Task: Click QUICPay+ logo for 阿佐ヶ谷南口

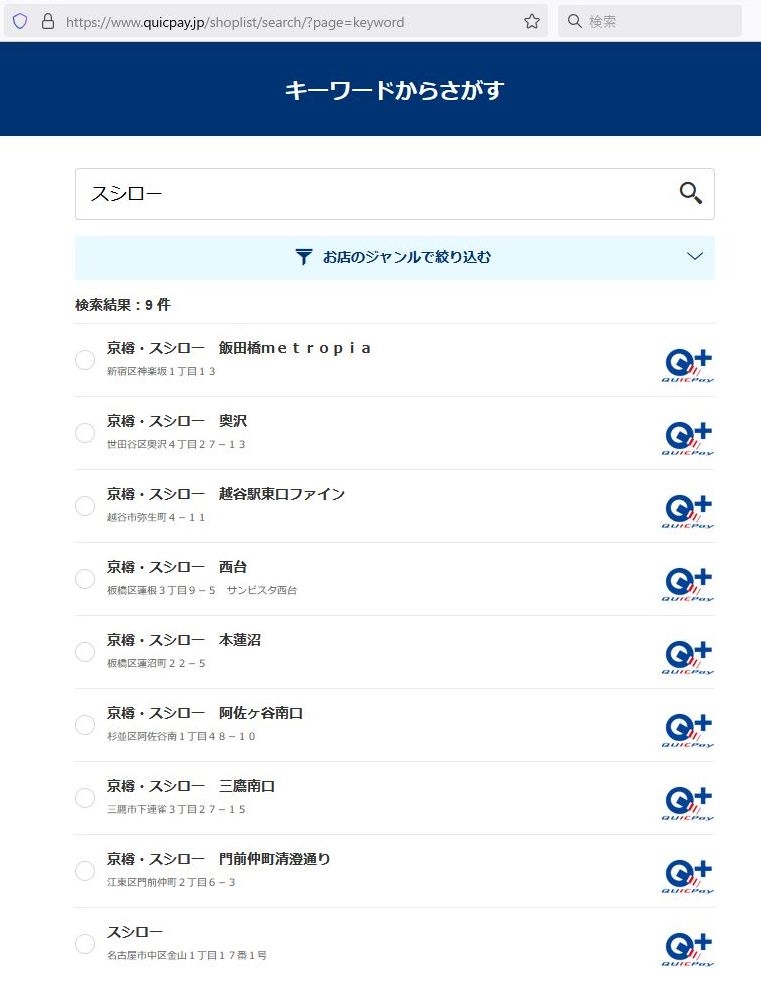Action: coord(688,730)
